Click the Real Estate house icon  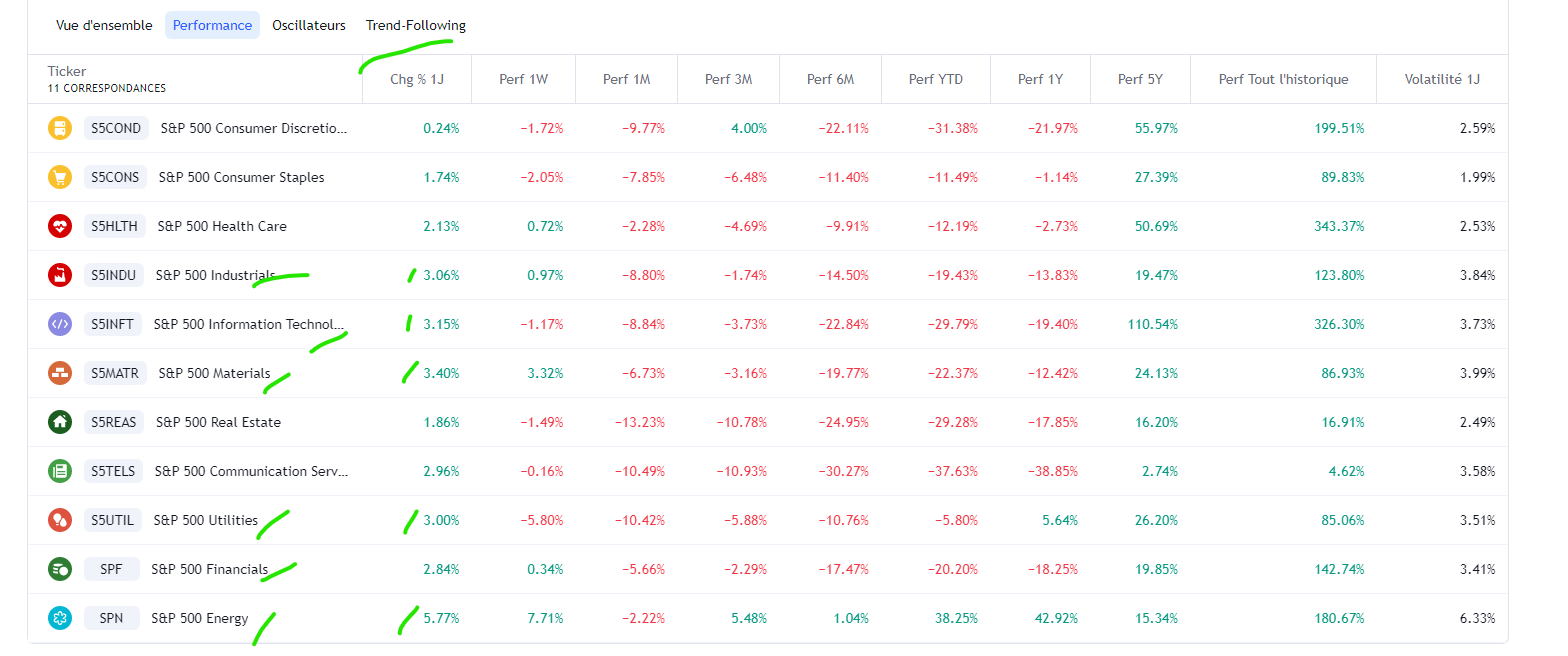pyautogui.click(x=60, y=422)
